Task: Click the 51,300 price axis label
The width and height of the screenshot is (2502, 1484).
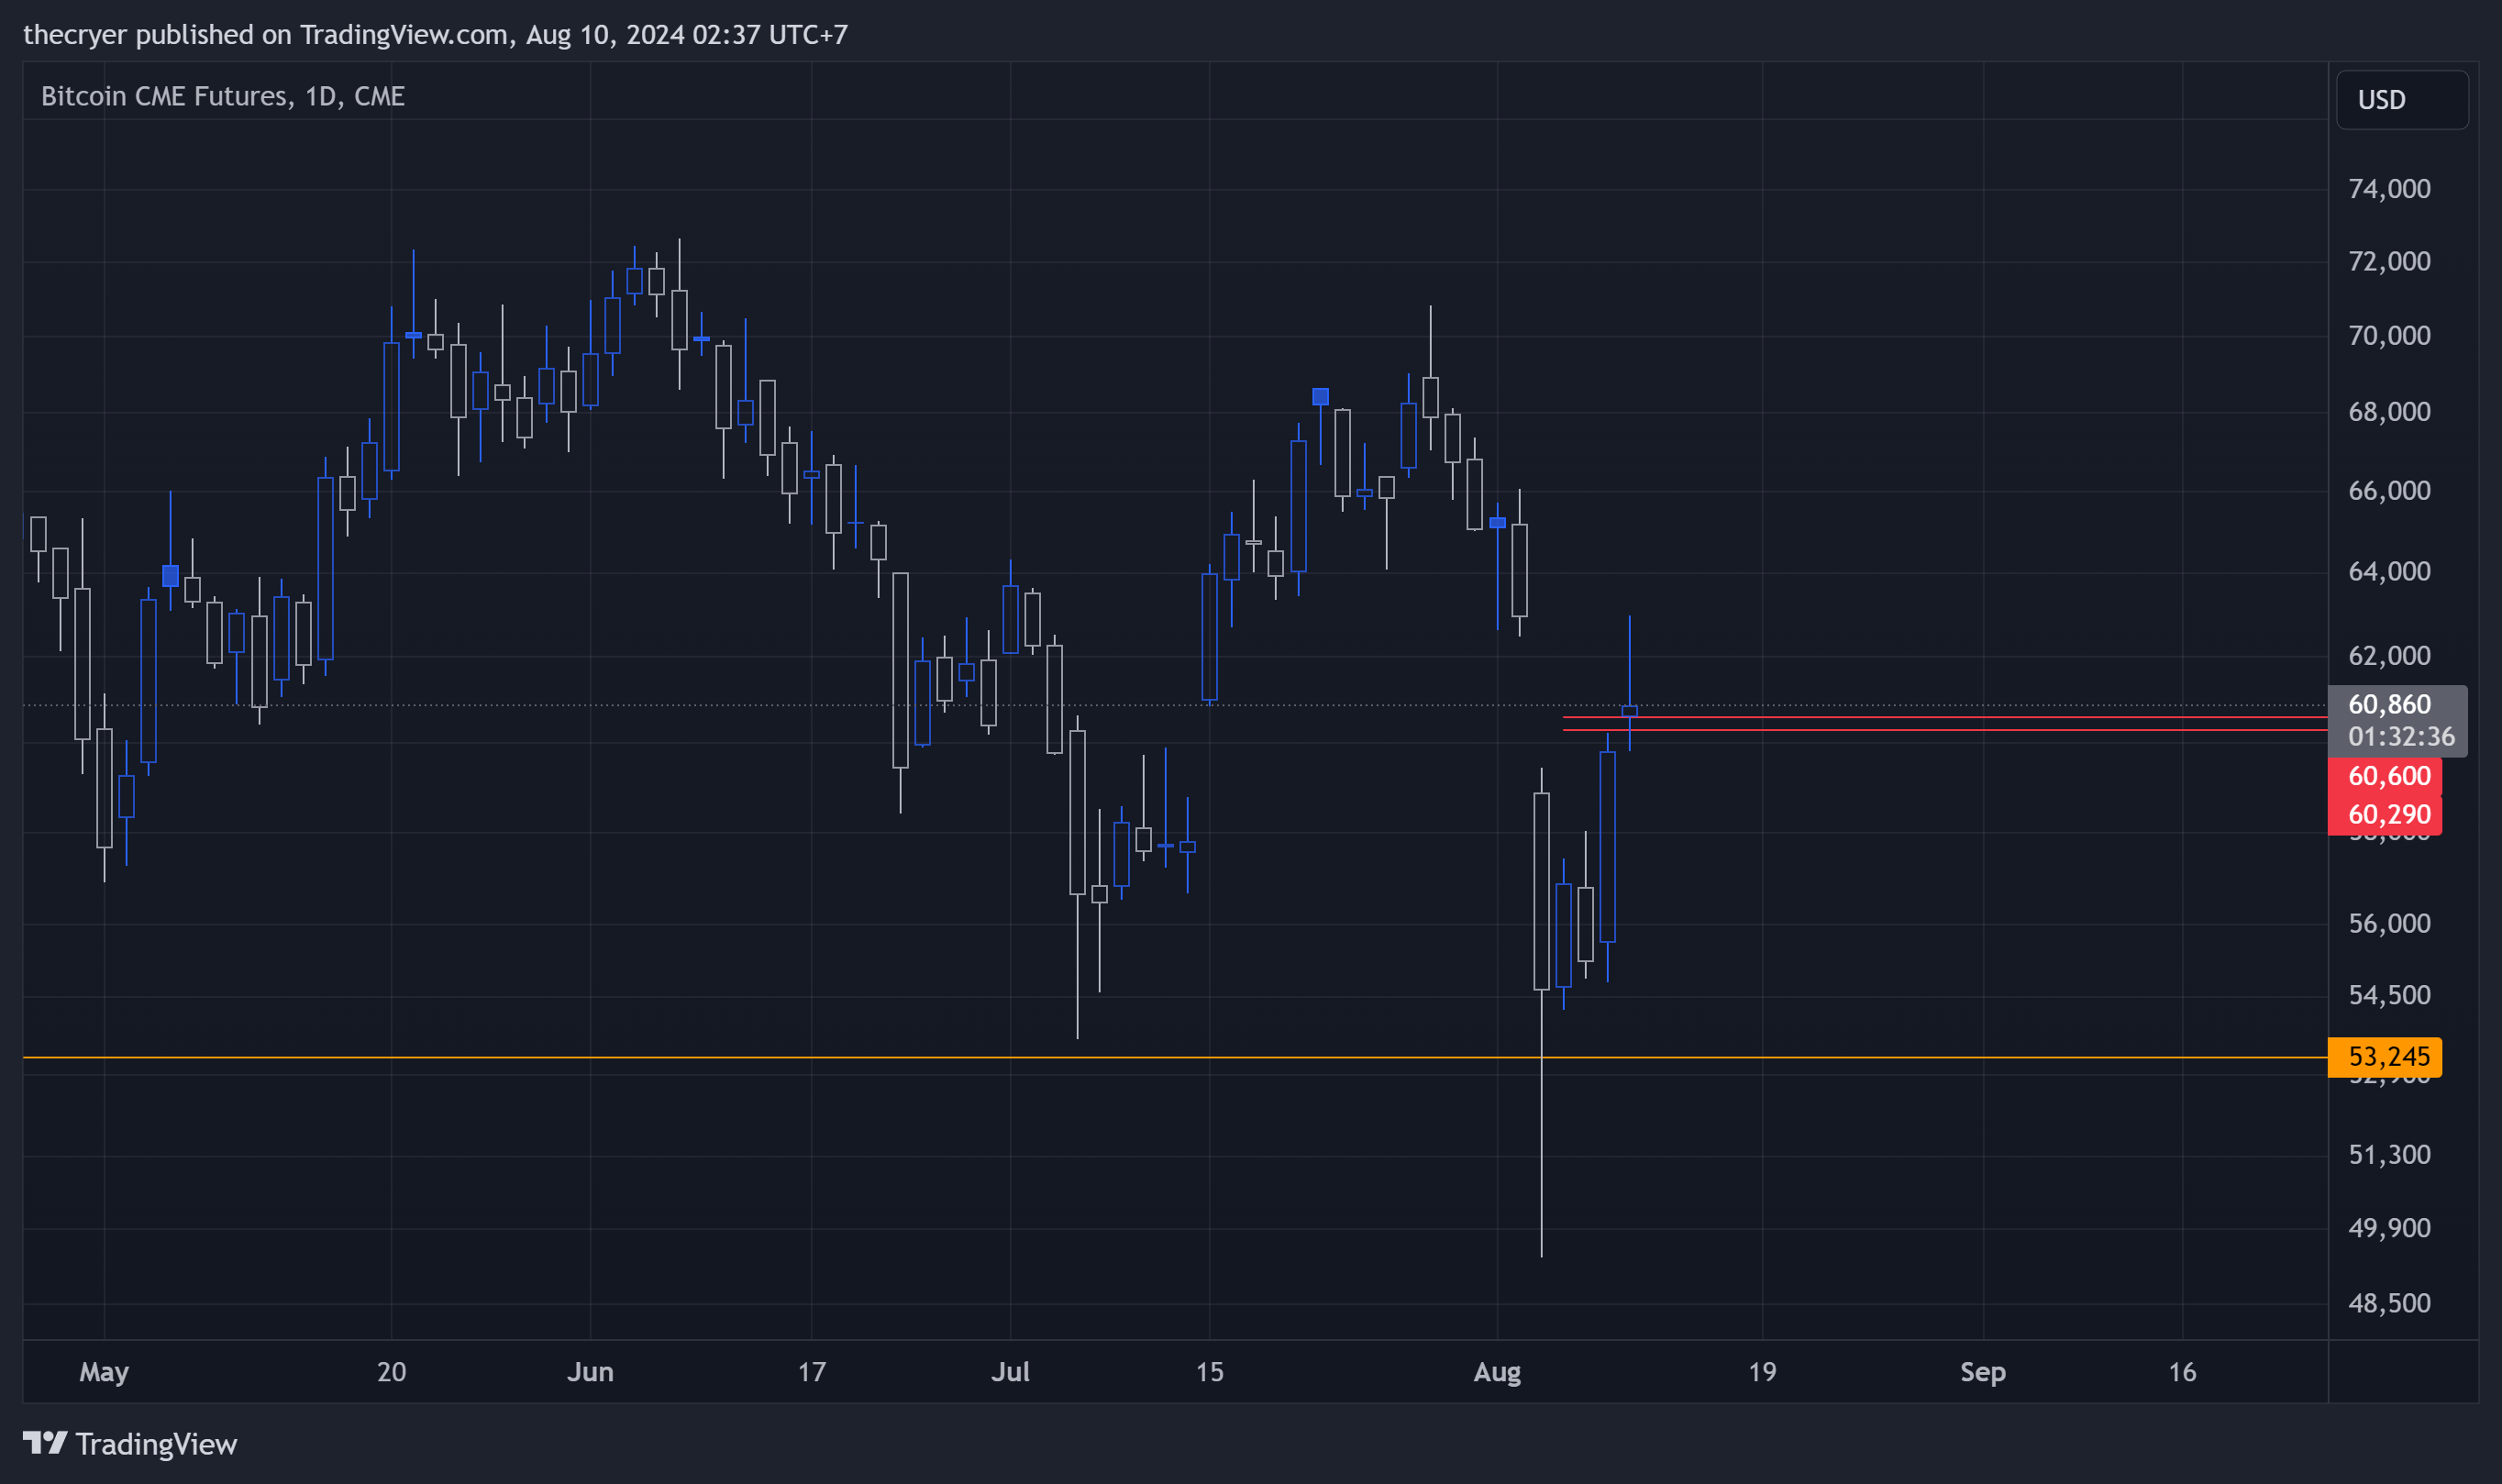Action: [x=2389, y=1155]
